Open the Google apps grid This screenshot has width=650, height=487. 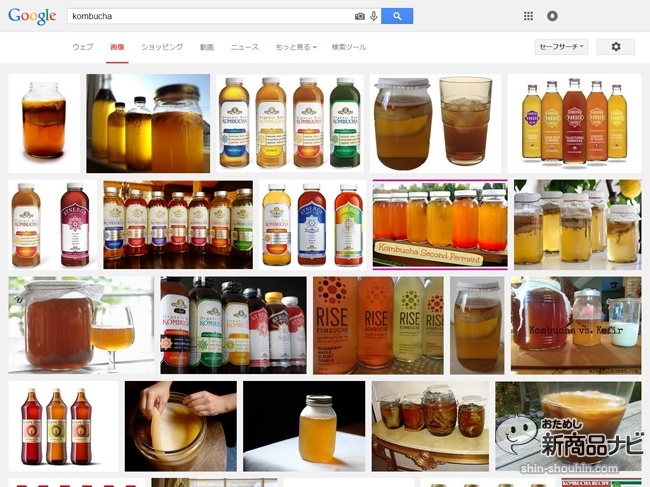click(x=528, y=16)
